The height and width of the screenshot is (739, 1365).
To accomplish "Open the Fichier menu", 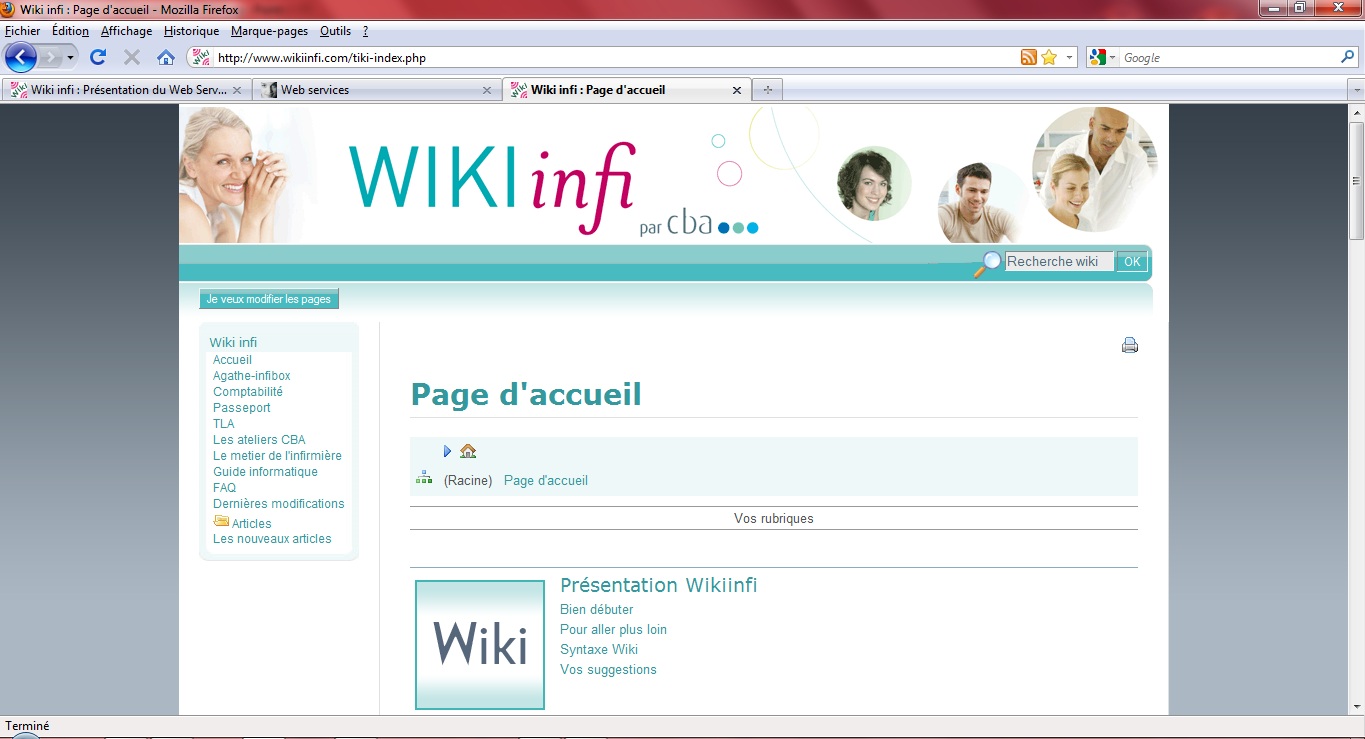I will (23, 31).
